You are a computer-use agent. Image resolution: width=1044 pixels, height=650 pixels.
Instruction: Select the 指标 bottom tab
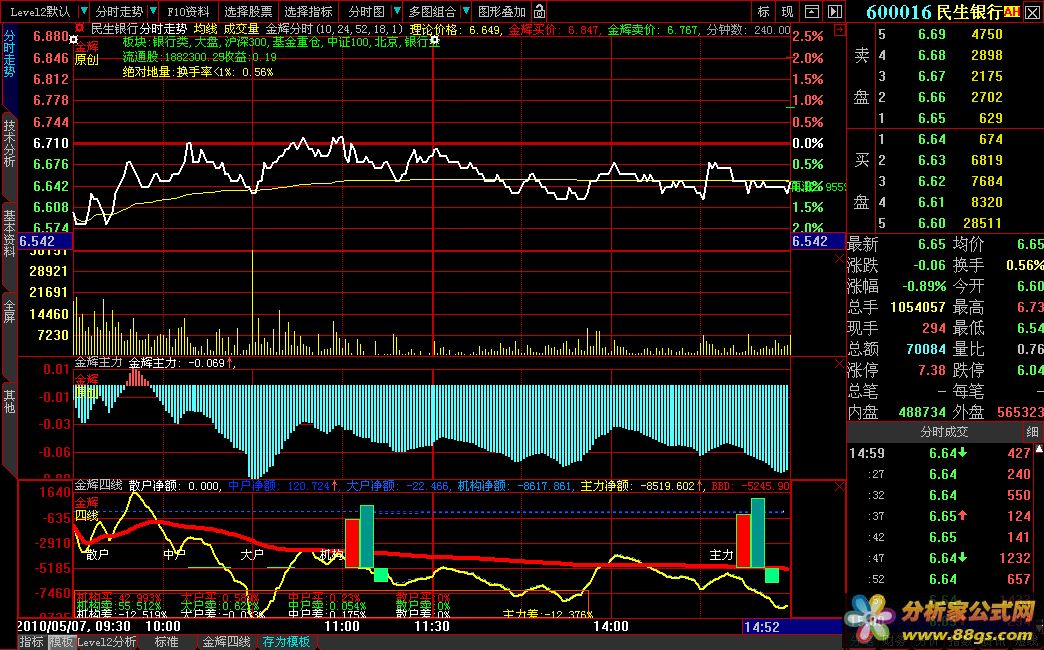pos(31,642)
